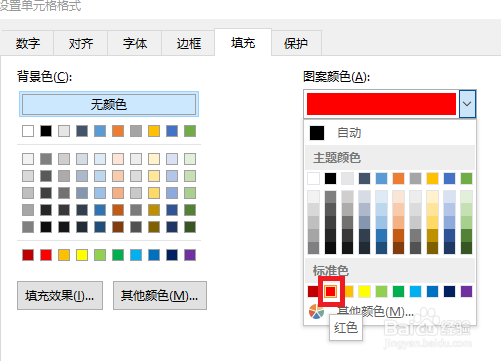Pick dark blue-gray in background palette top row

tap(82, 131)
